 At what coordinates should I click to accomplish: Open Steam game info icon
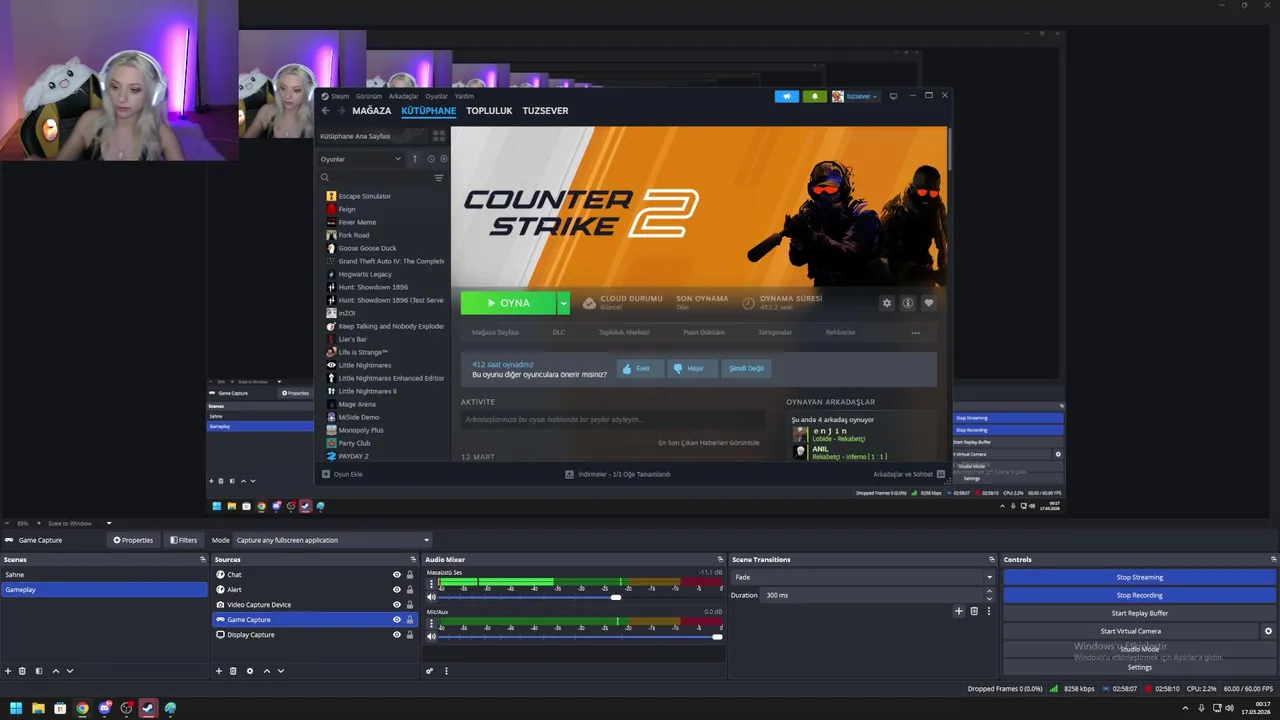908,303
